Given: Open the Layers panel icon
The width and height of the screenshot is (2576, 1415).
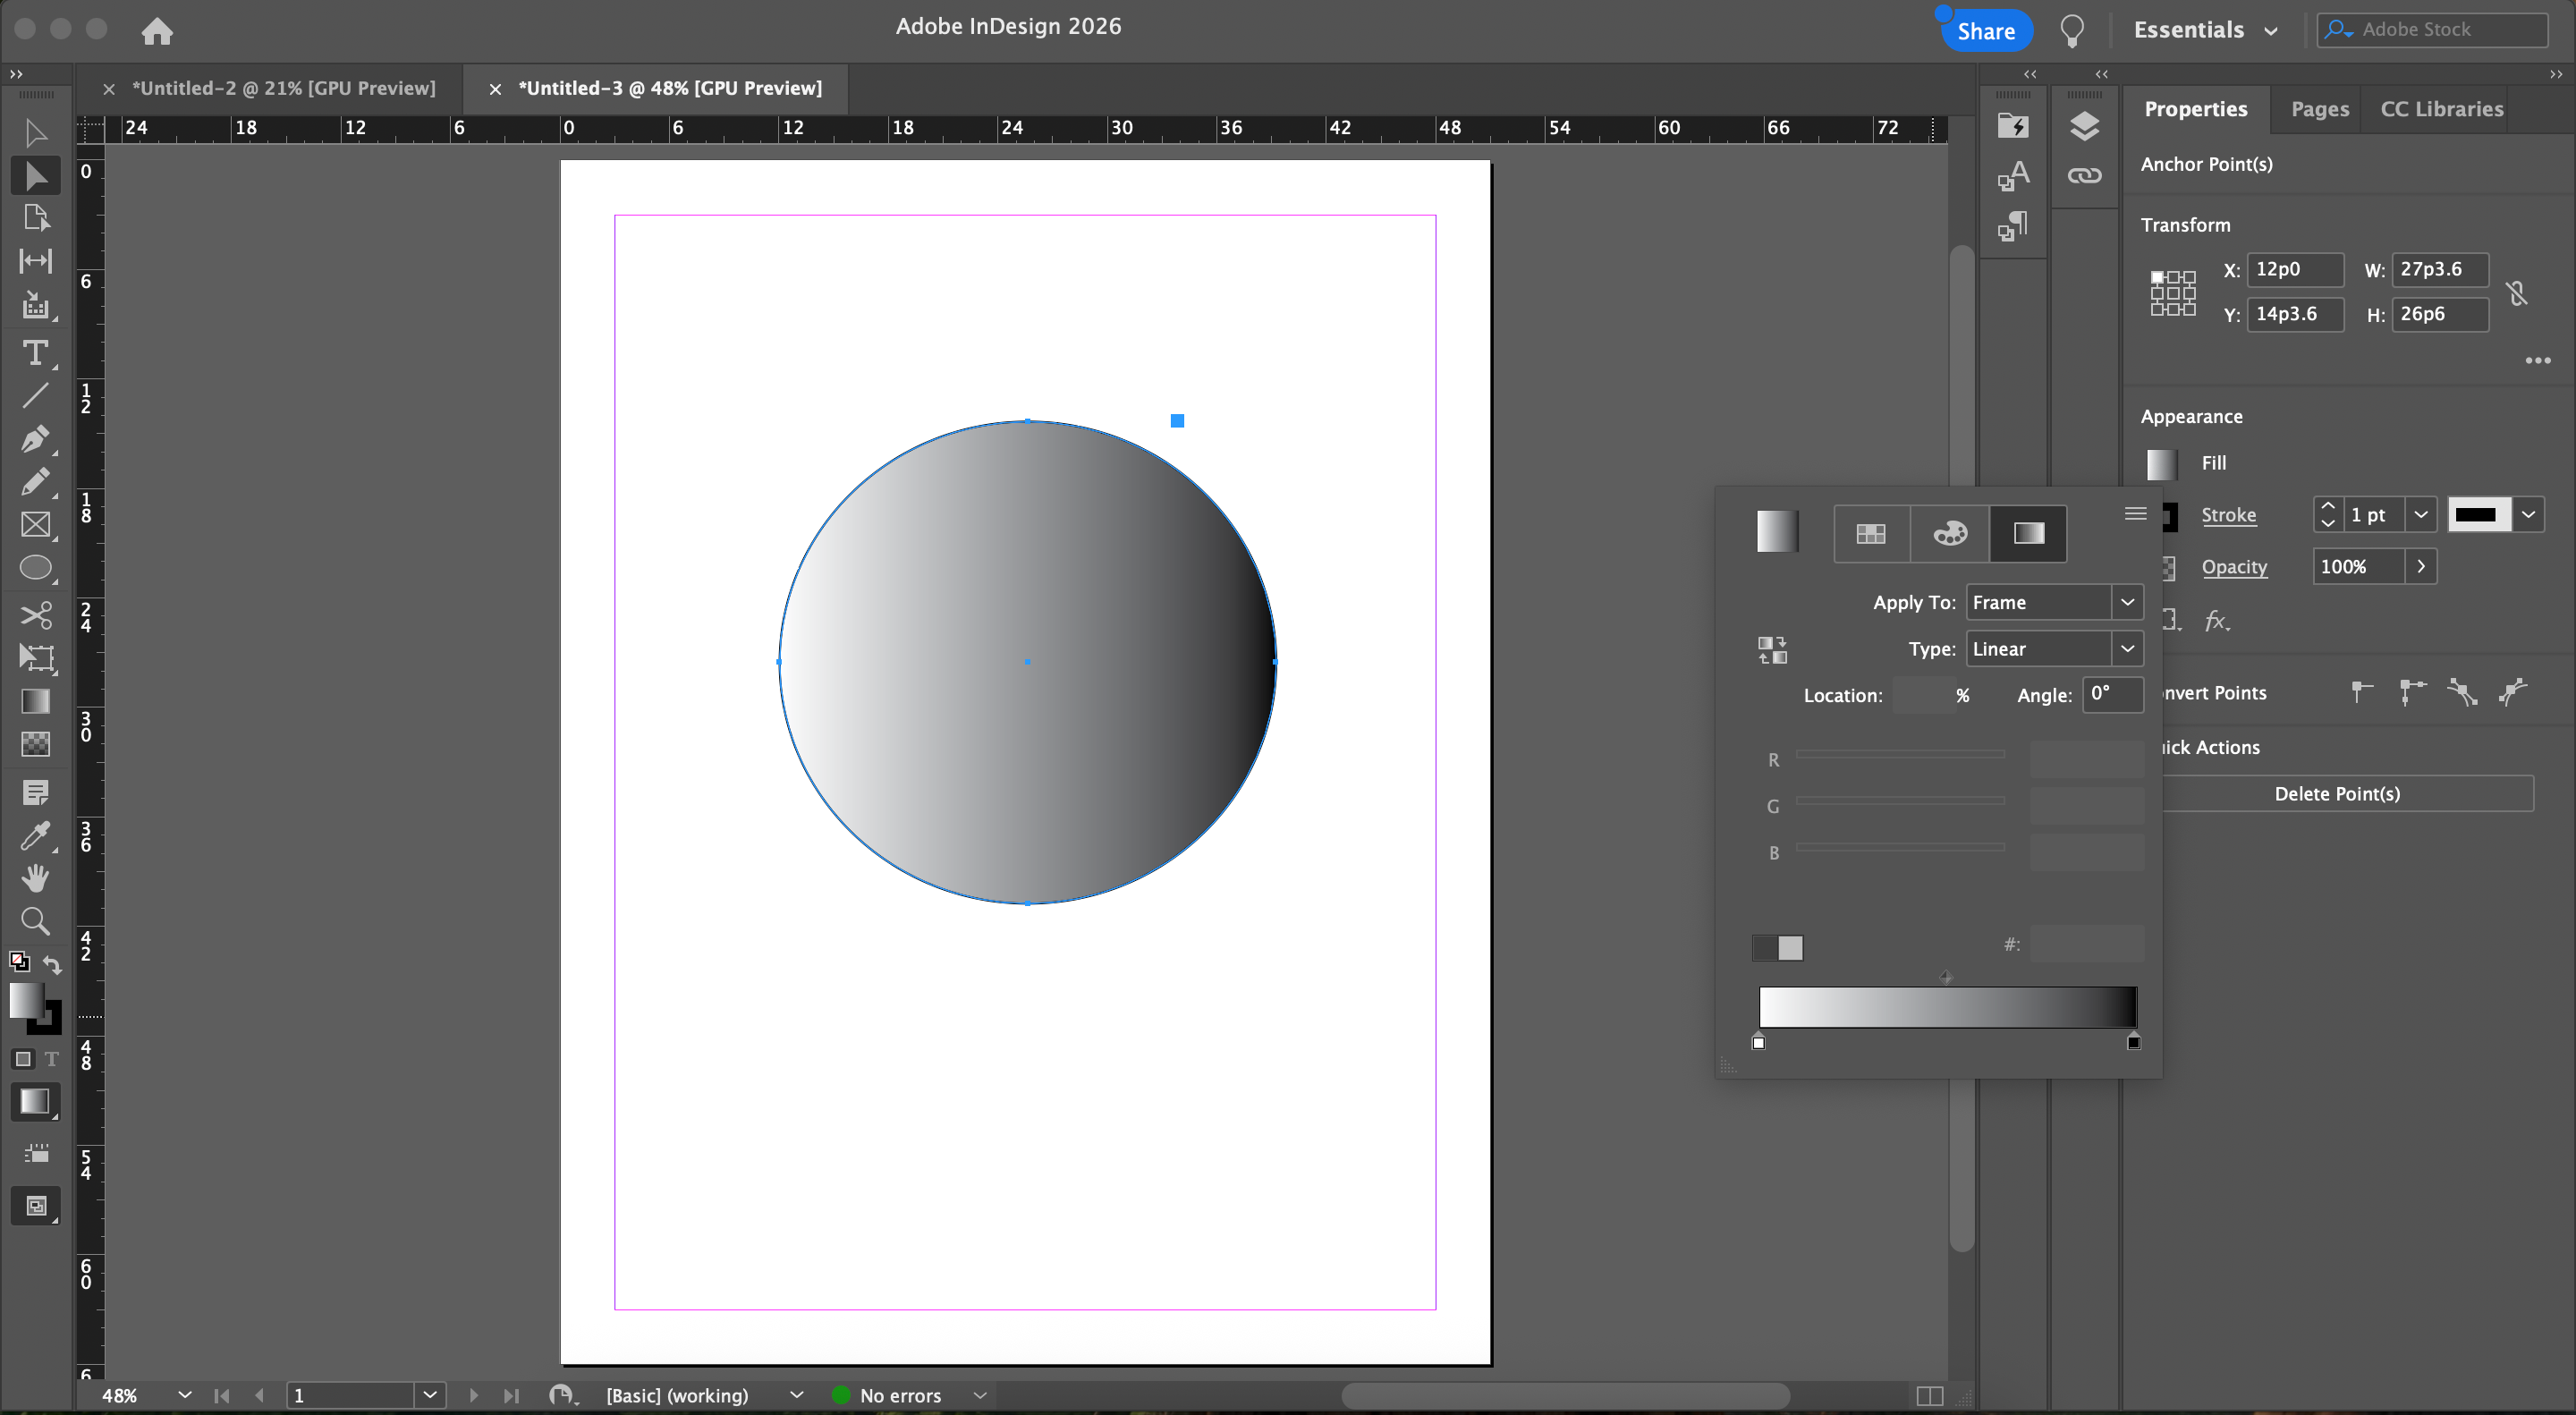Looking at the screenshot, I should click(x=2084, y=126).
